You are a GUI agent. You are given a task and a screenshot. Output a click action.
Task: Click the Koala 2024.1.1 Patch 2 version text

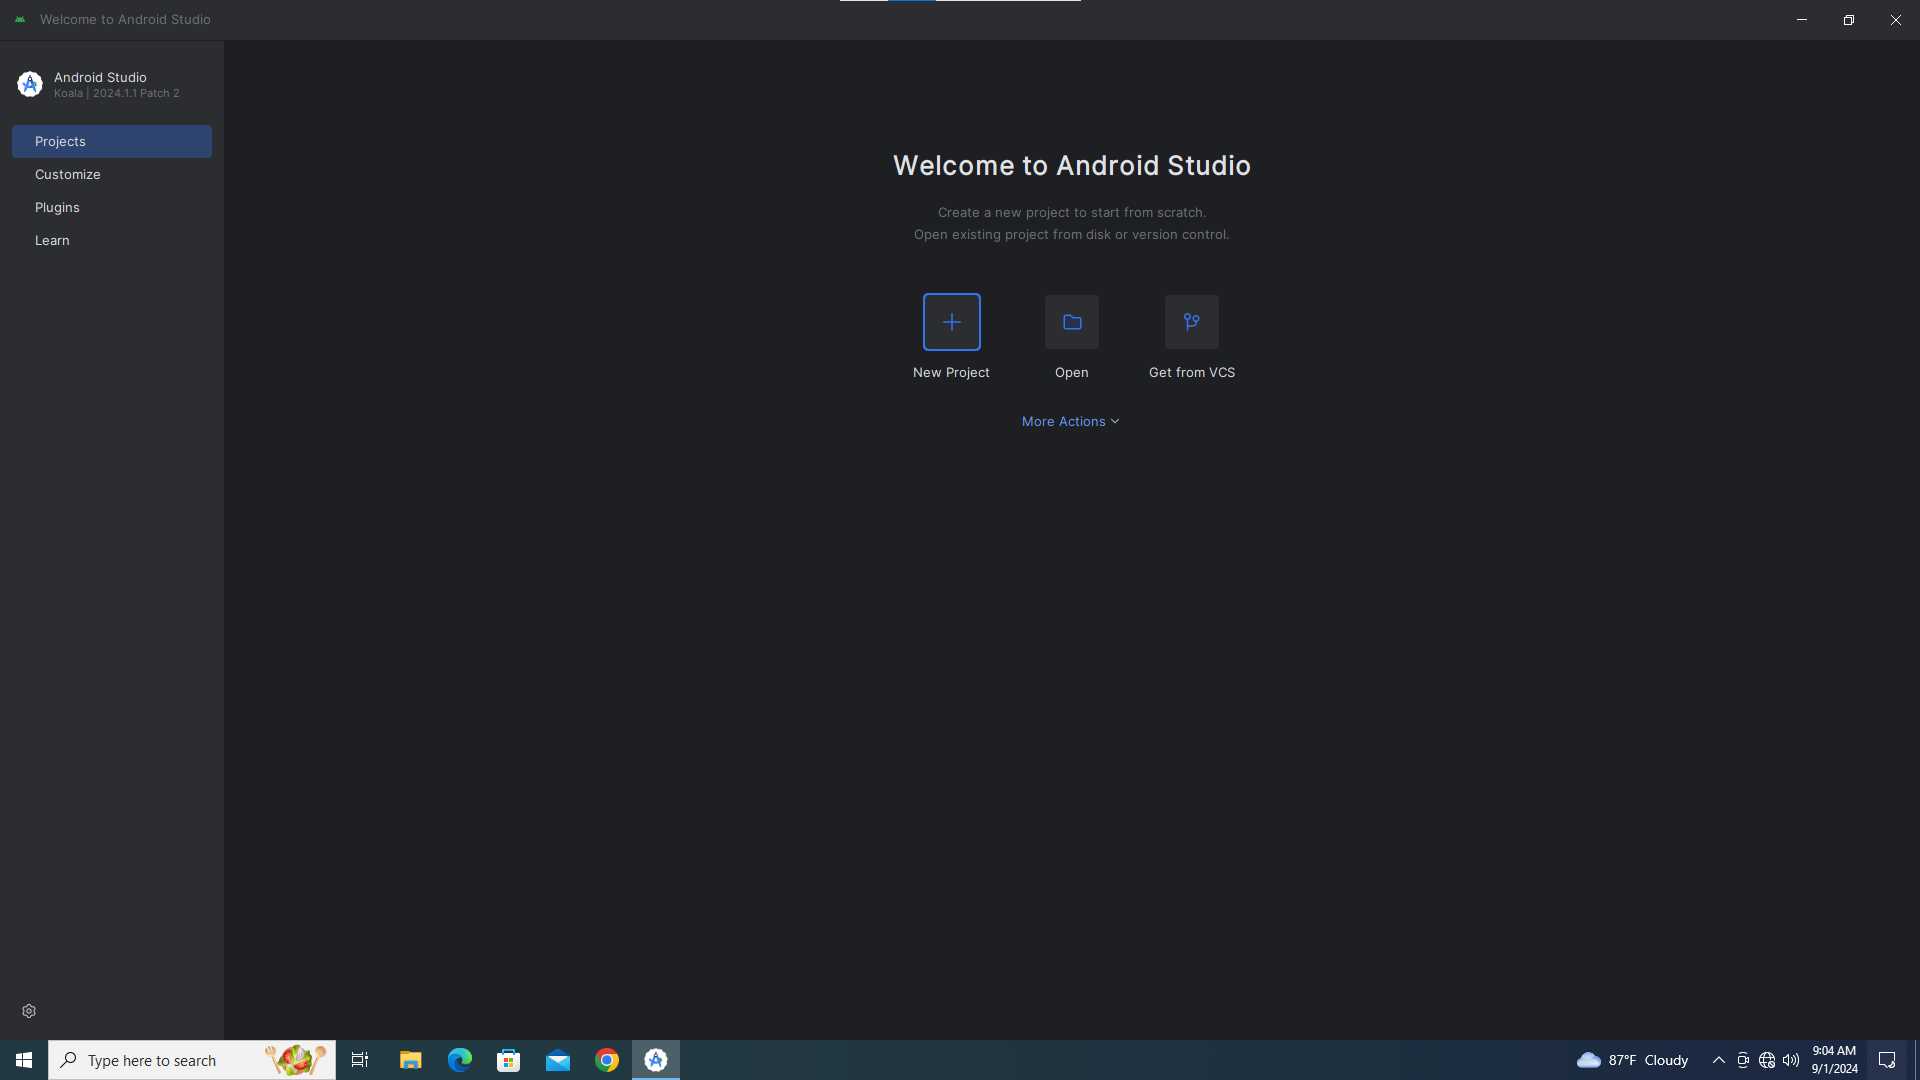coord(117,93)
